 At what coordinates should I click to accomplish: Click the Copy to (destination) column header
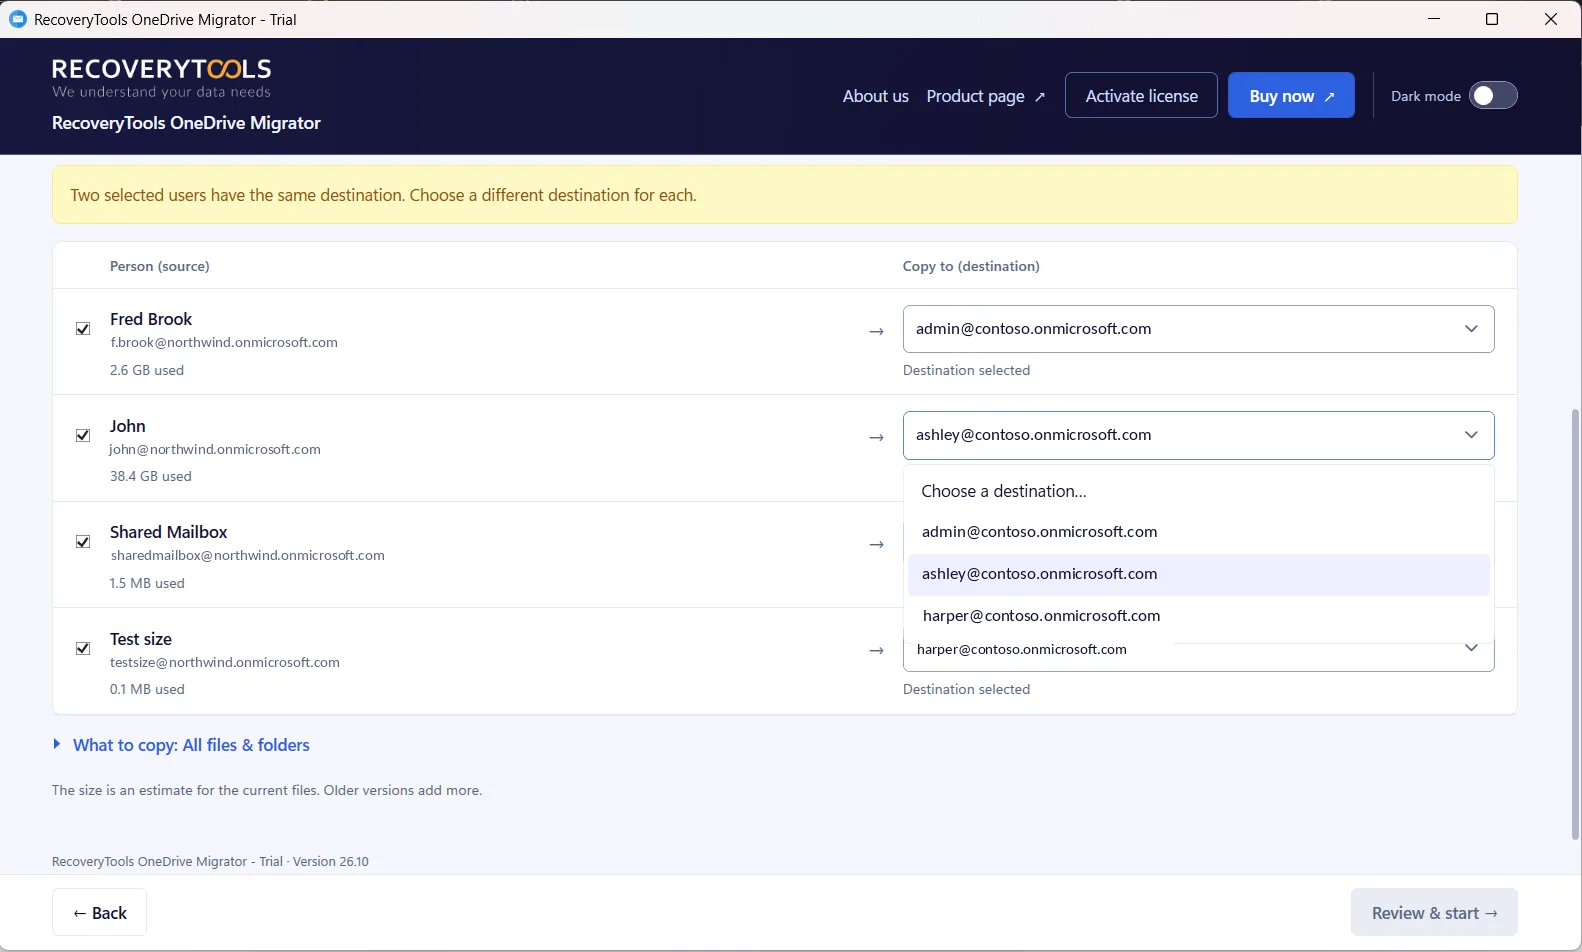tap(971, 266)
